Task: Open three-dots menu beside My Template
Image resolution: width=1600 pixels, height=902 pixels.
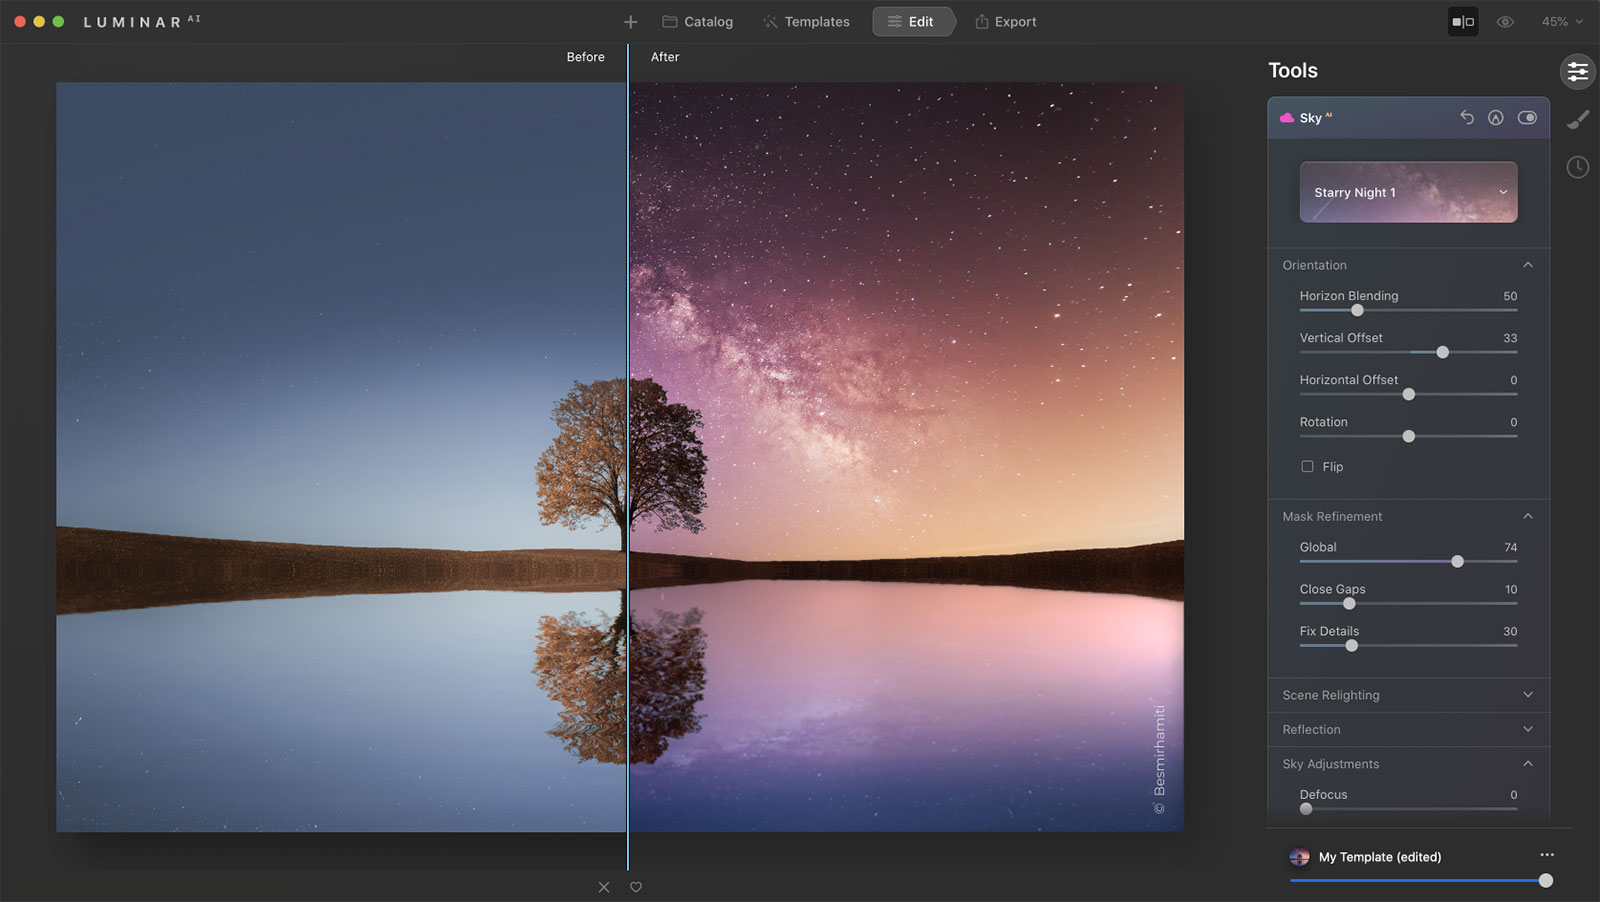Action: click(x=1547, y=855)
